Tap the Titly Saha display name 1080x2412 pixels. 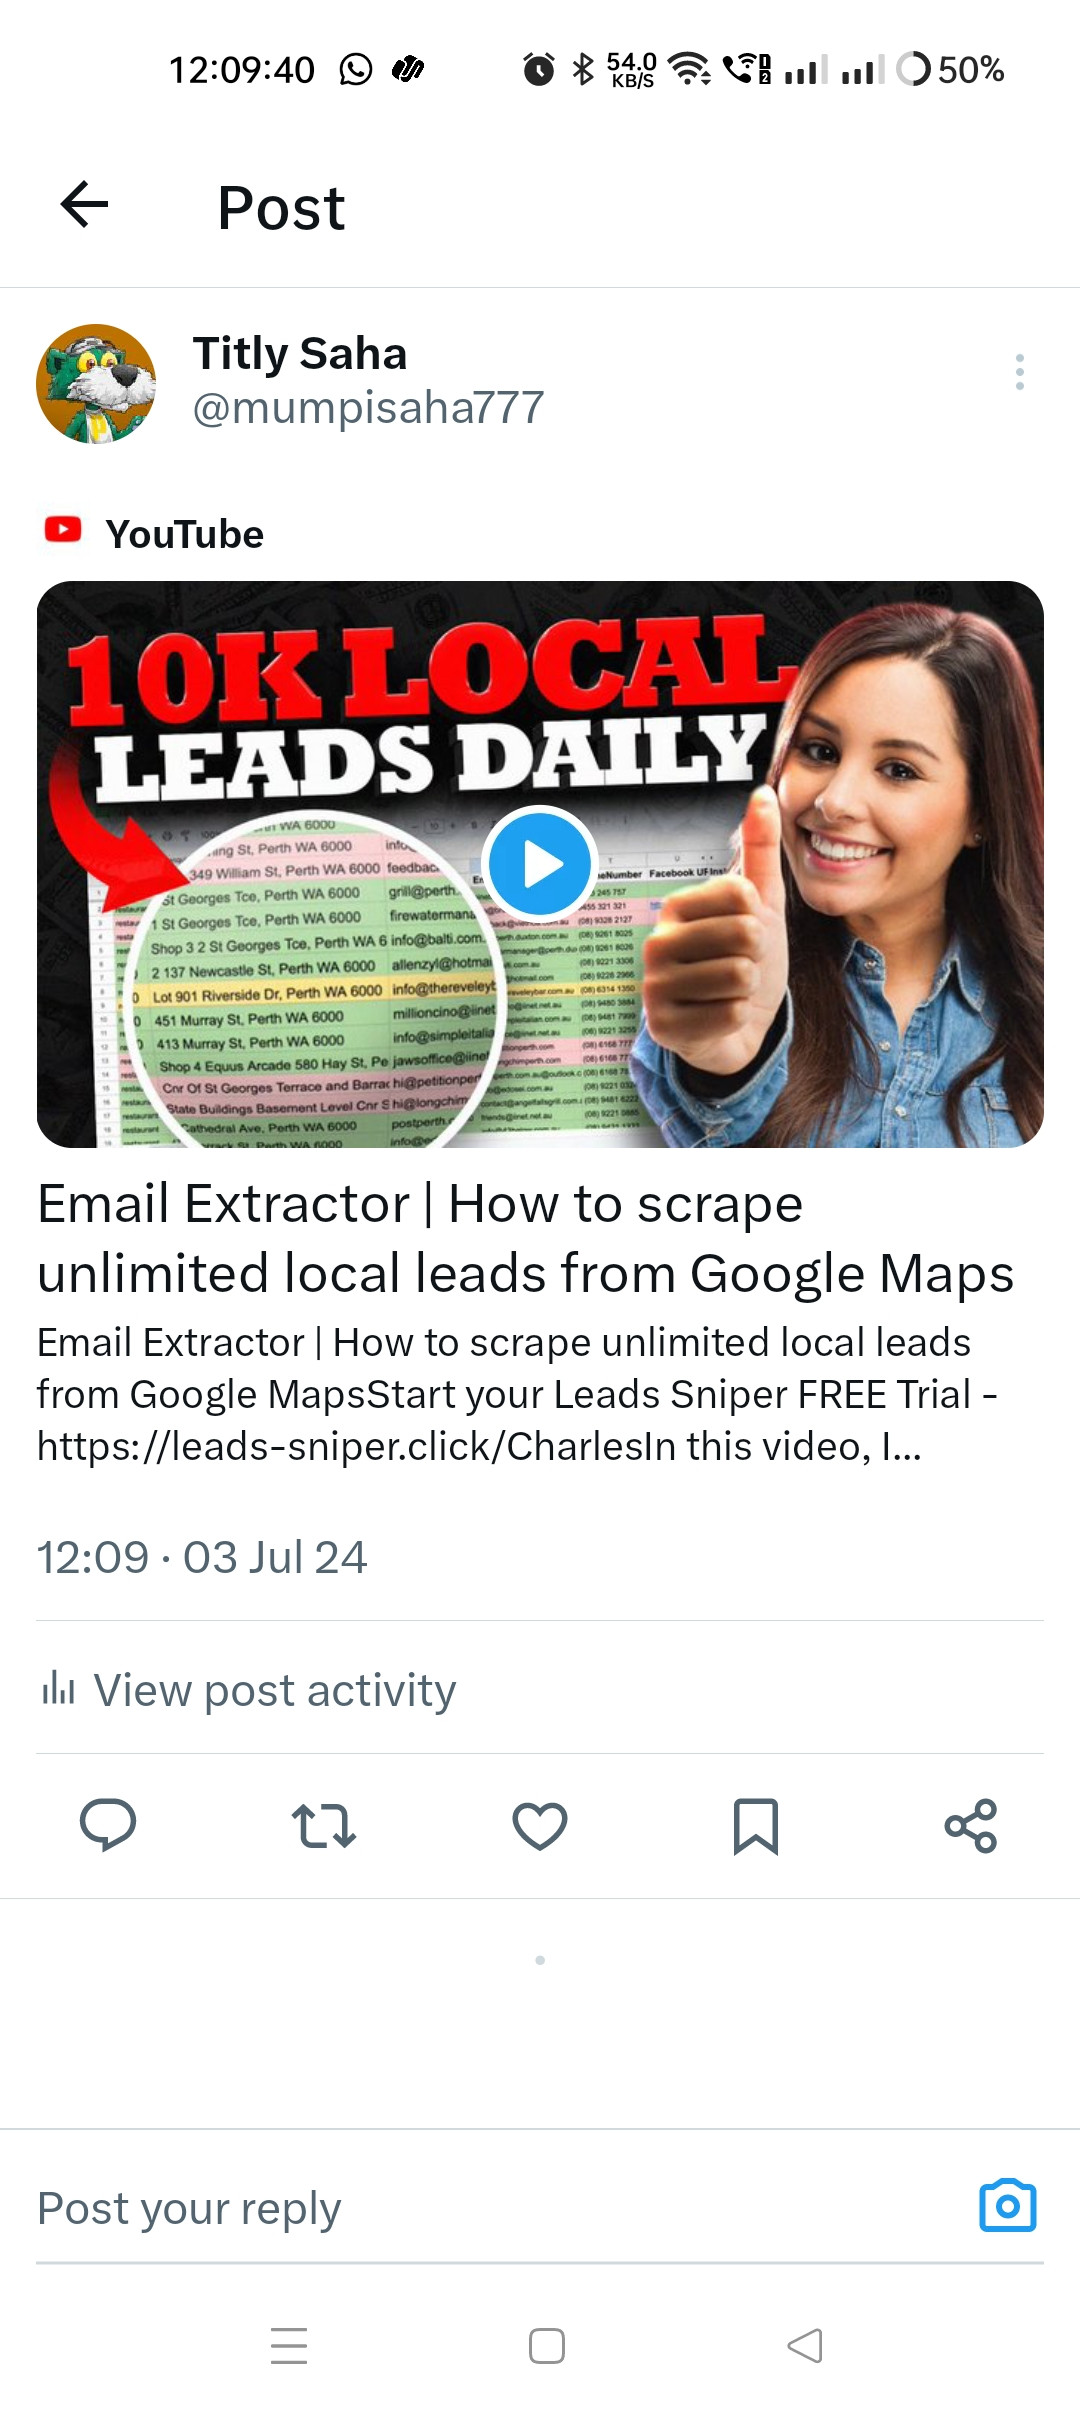[x=300, y=353]
